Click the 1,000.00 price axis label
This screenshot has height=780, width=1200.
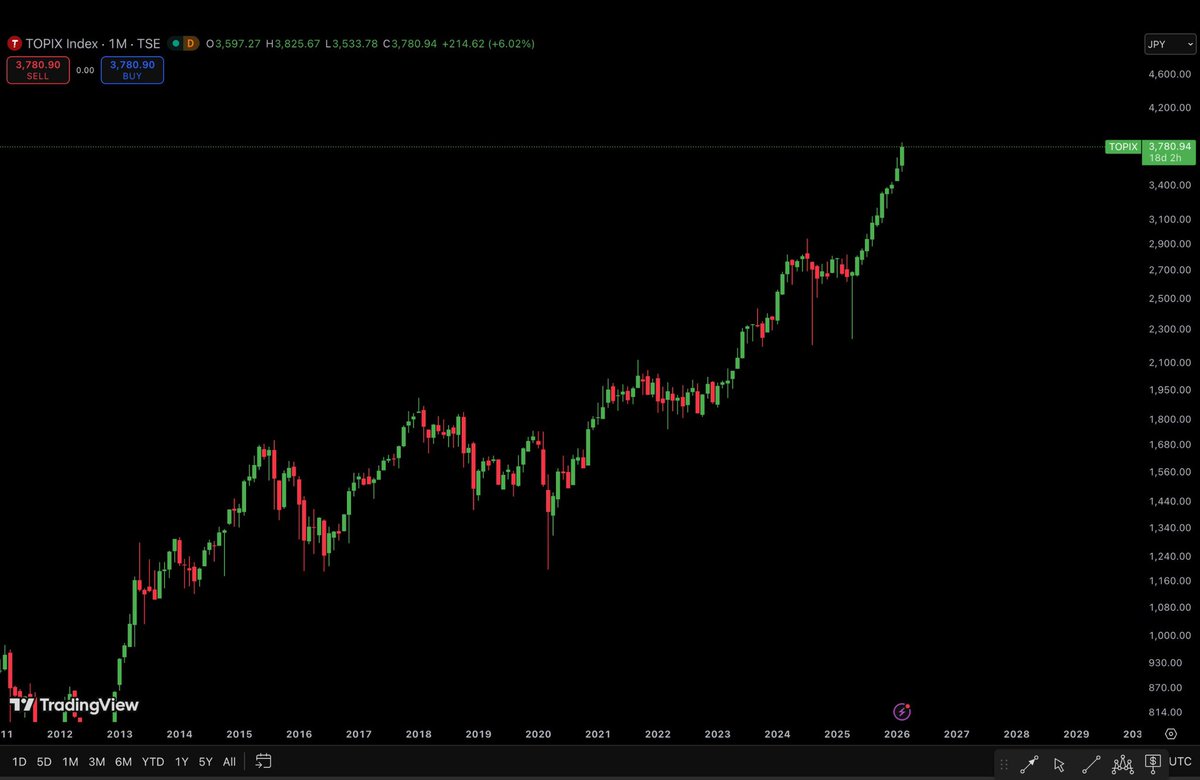pos(1171,635)
